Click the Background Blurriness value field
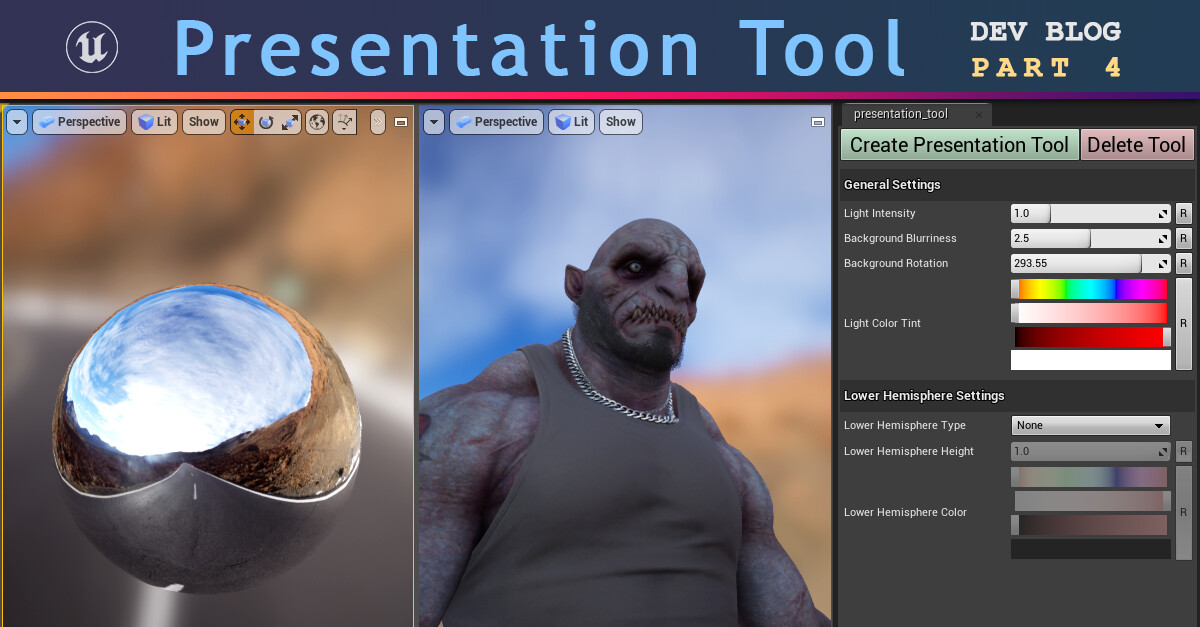The width and height of the screenshot is (1200, 627). pyautogui.click(x=1050, y=238)
